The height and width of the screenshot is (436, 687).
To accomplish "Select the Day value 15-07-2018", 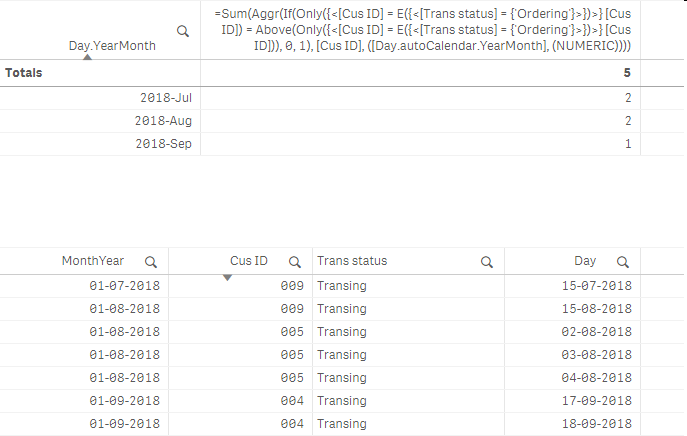I will 596,286.
